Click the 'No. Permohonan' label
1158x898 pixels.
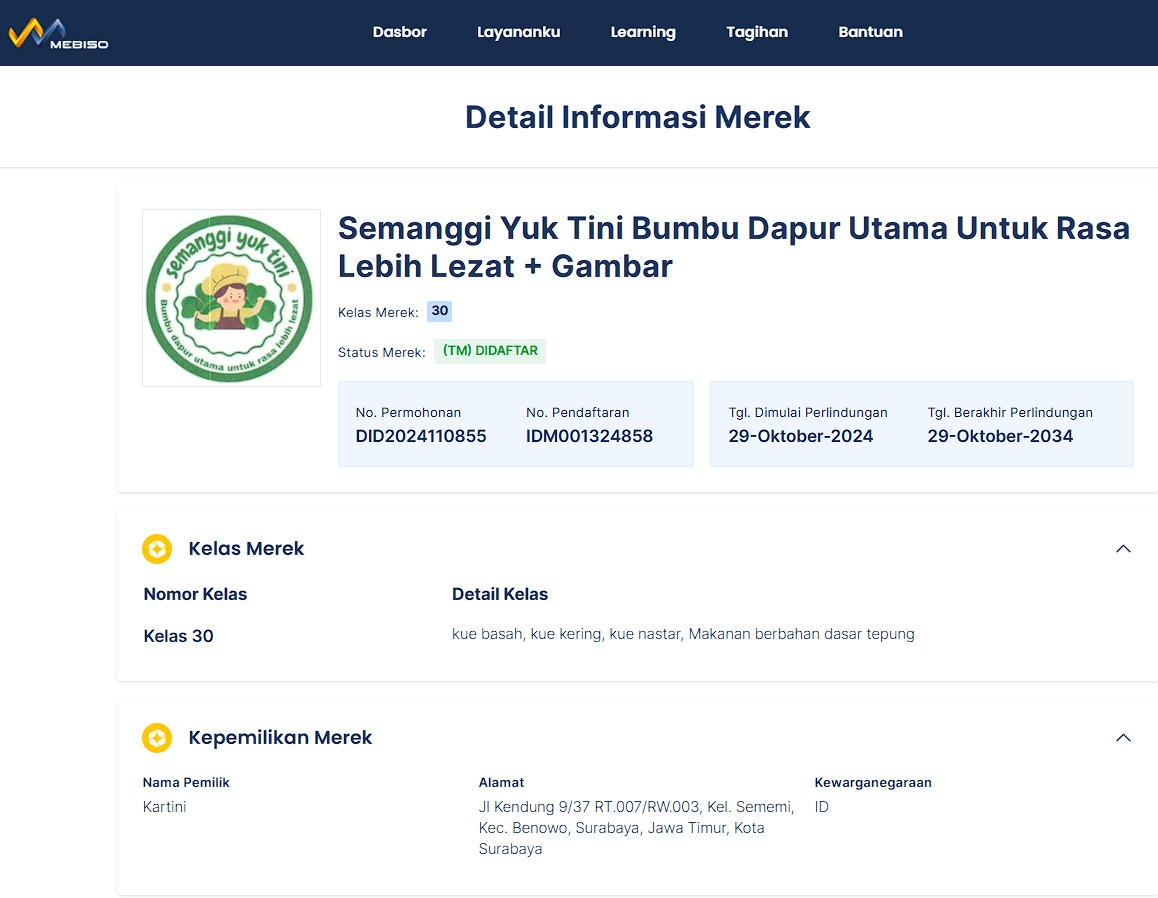pos(408,412)
